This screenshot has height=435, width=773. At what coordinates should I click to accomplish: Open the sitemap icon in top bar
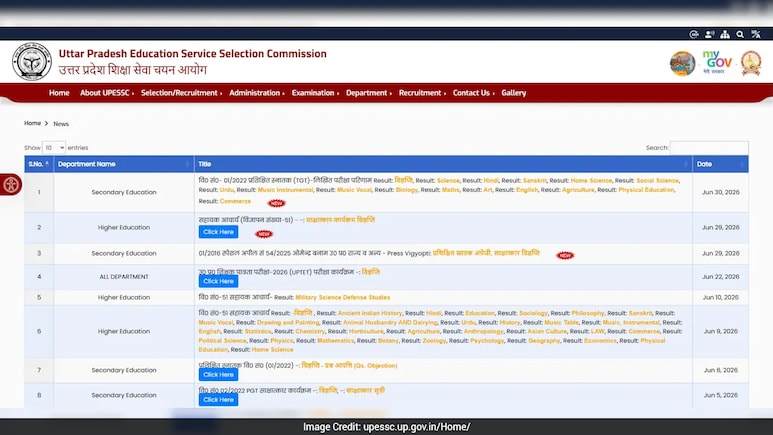(x=725, y=34)
